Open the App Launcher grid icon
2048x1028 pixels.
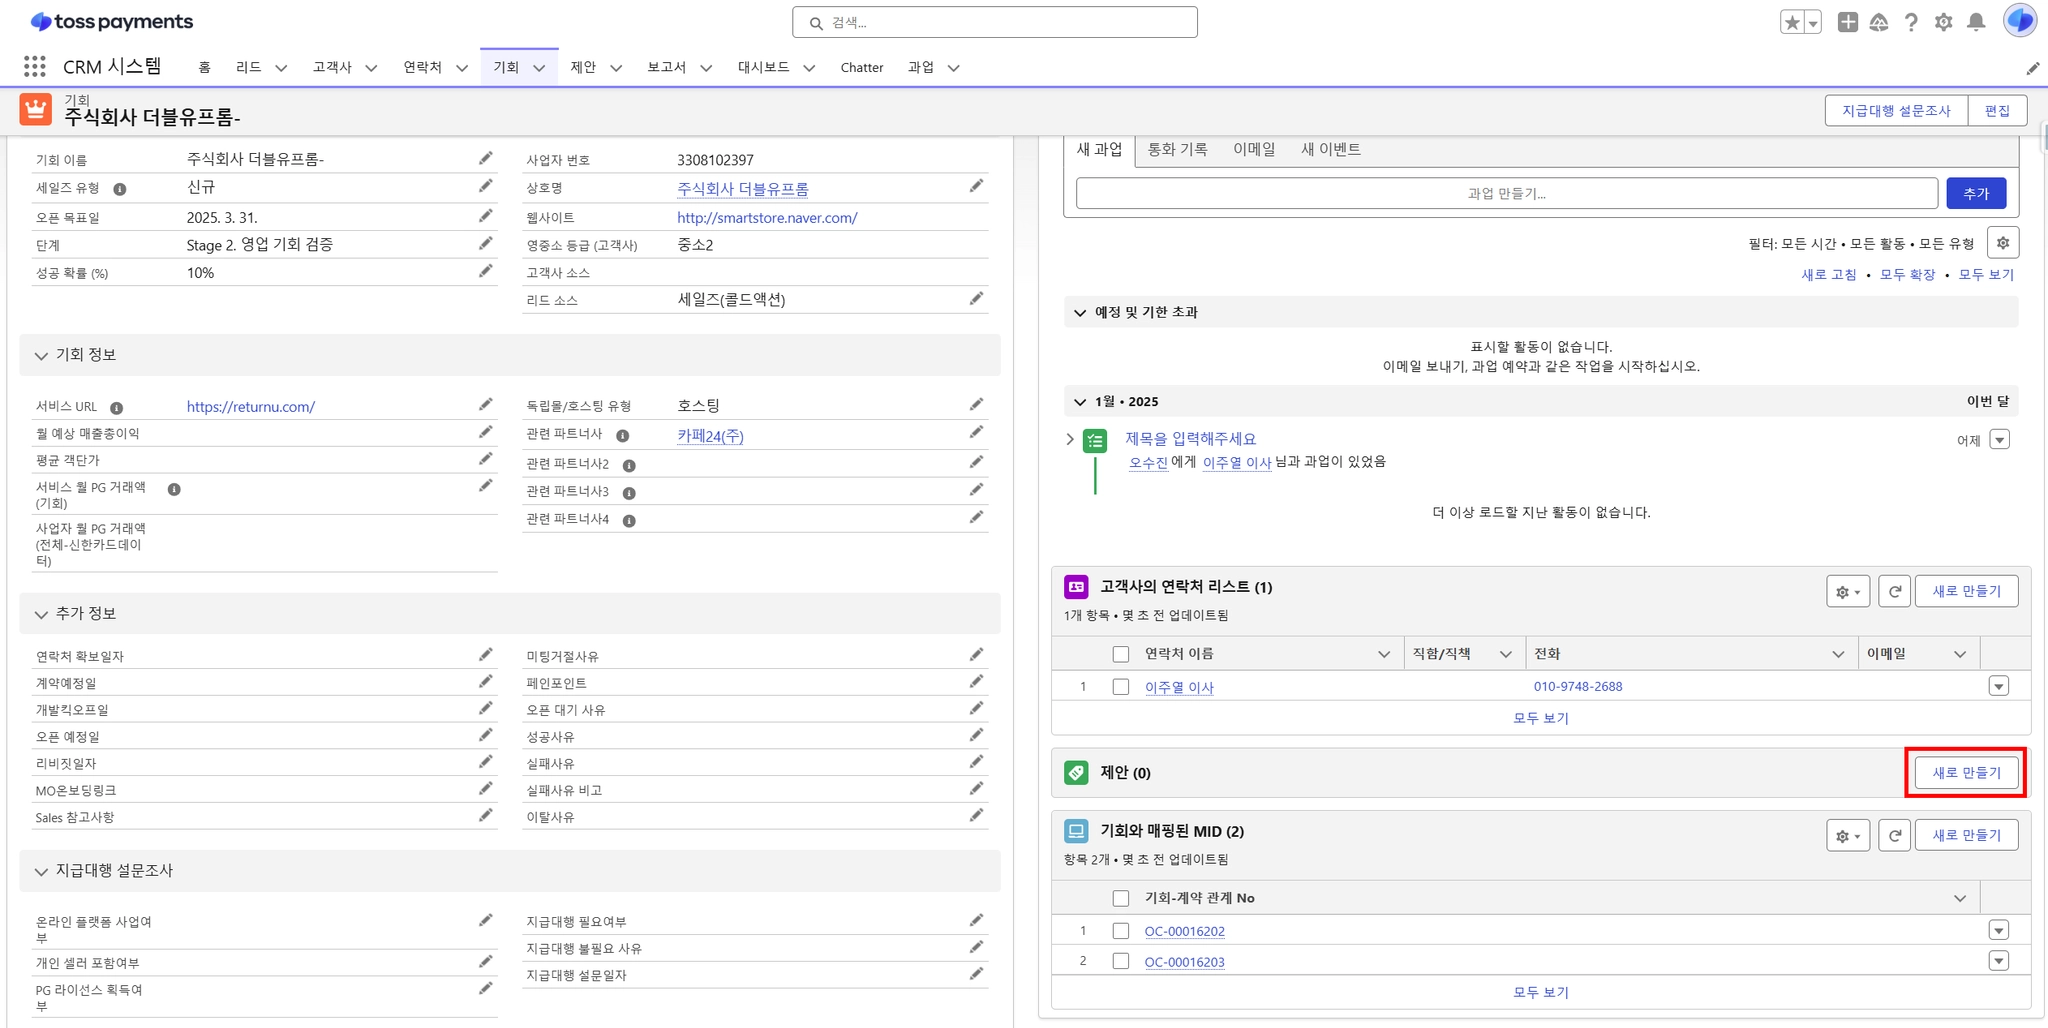click(x=35, y=67)
